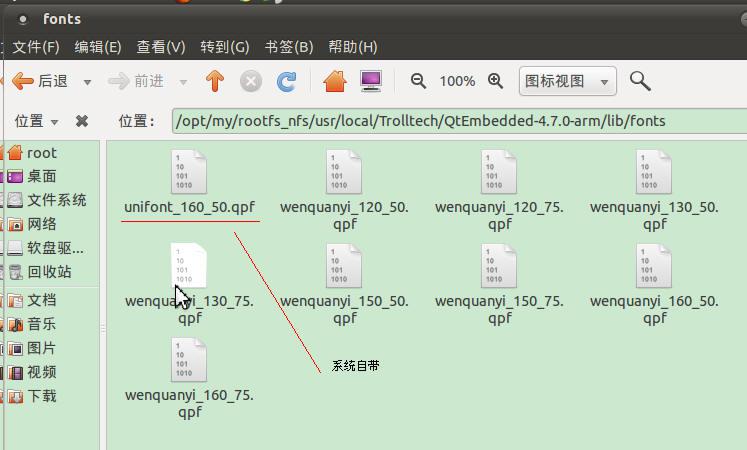Stop loading with the stop icon

point(251,81)
